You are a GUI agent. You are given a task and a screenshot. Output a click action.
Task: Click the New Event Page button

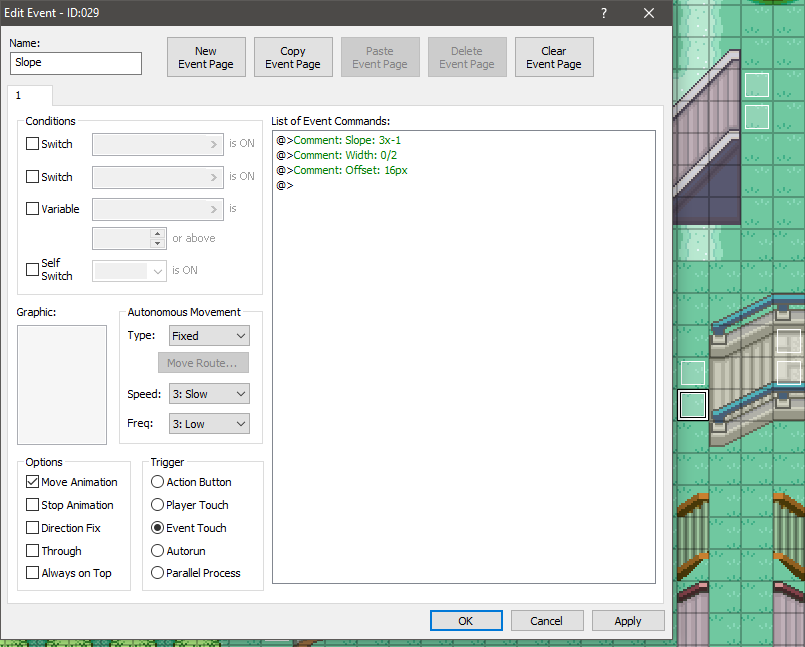(206, 58)
